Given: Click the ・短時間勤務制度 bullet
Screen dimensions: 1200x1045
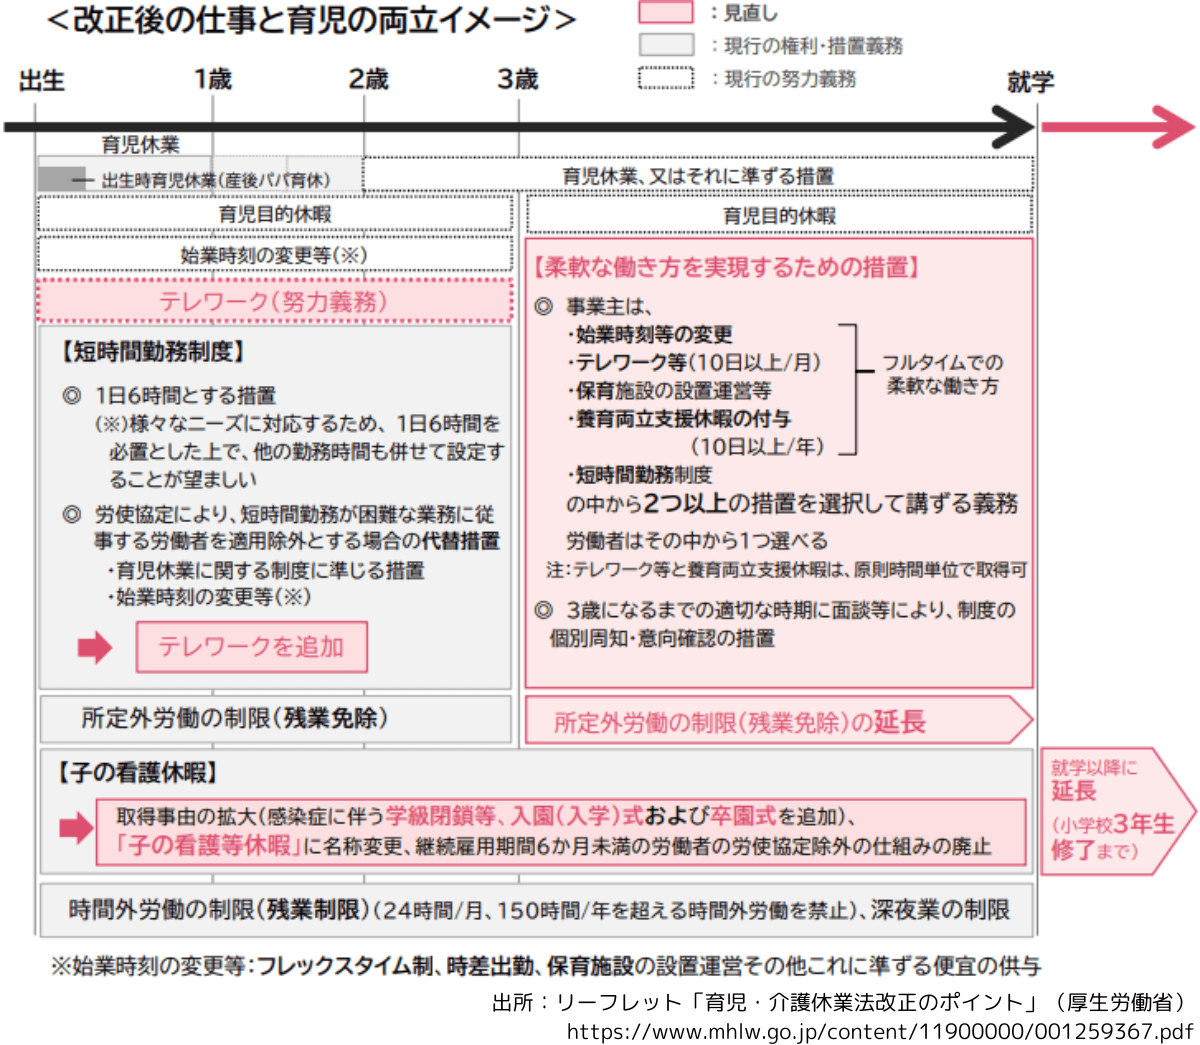Looking at the screenshot, I should pos(639,474).
